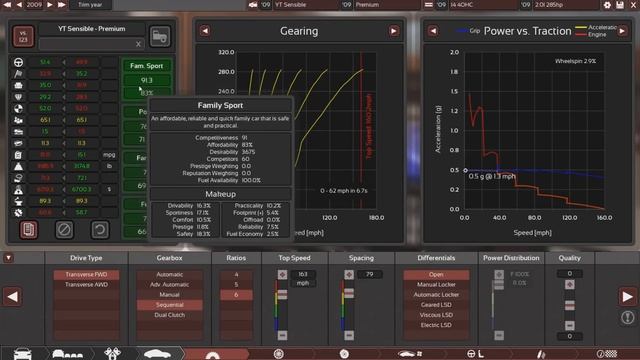Show next graph in Gearing panel

(x=394, y=31)
